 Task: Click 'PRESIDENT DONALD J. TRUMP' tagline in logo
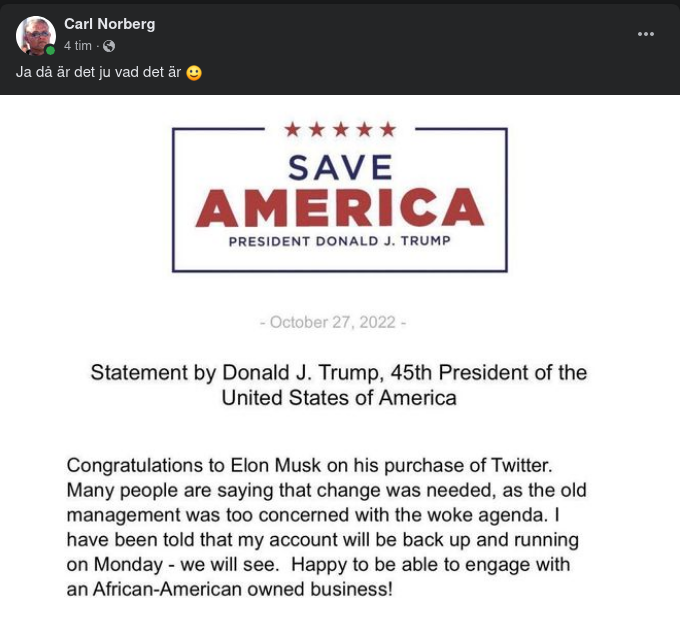[339, 242]
